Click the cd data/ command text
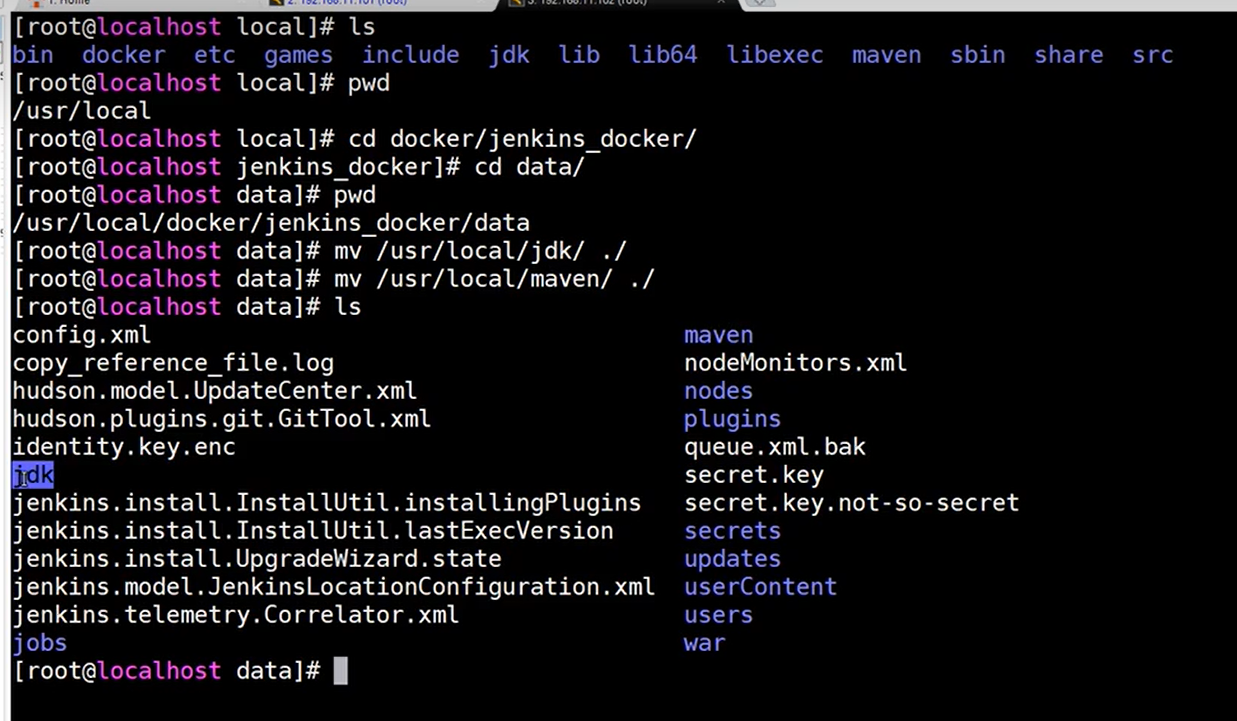 pos(530,167)
